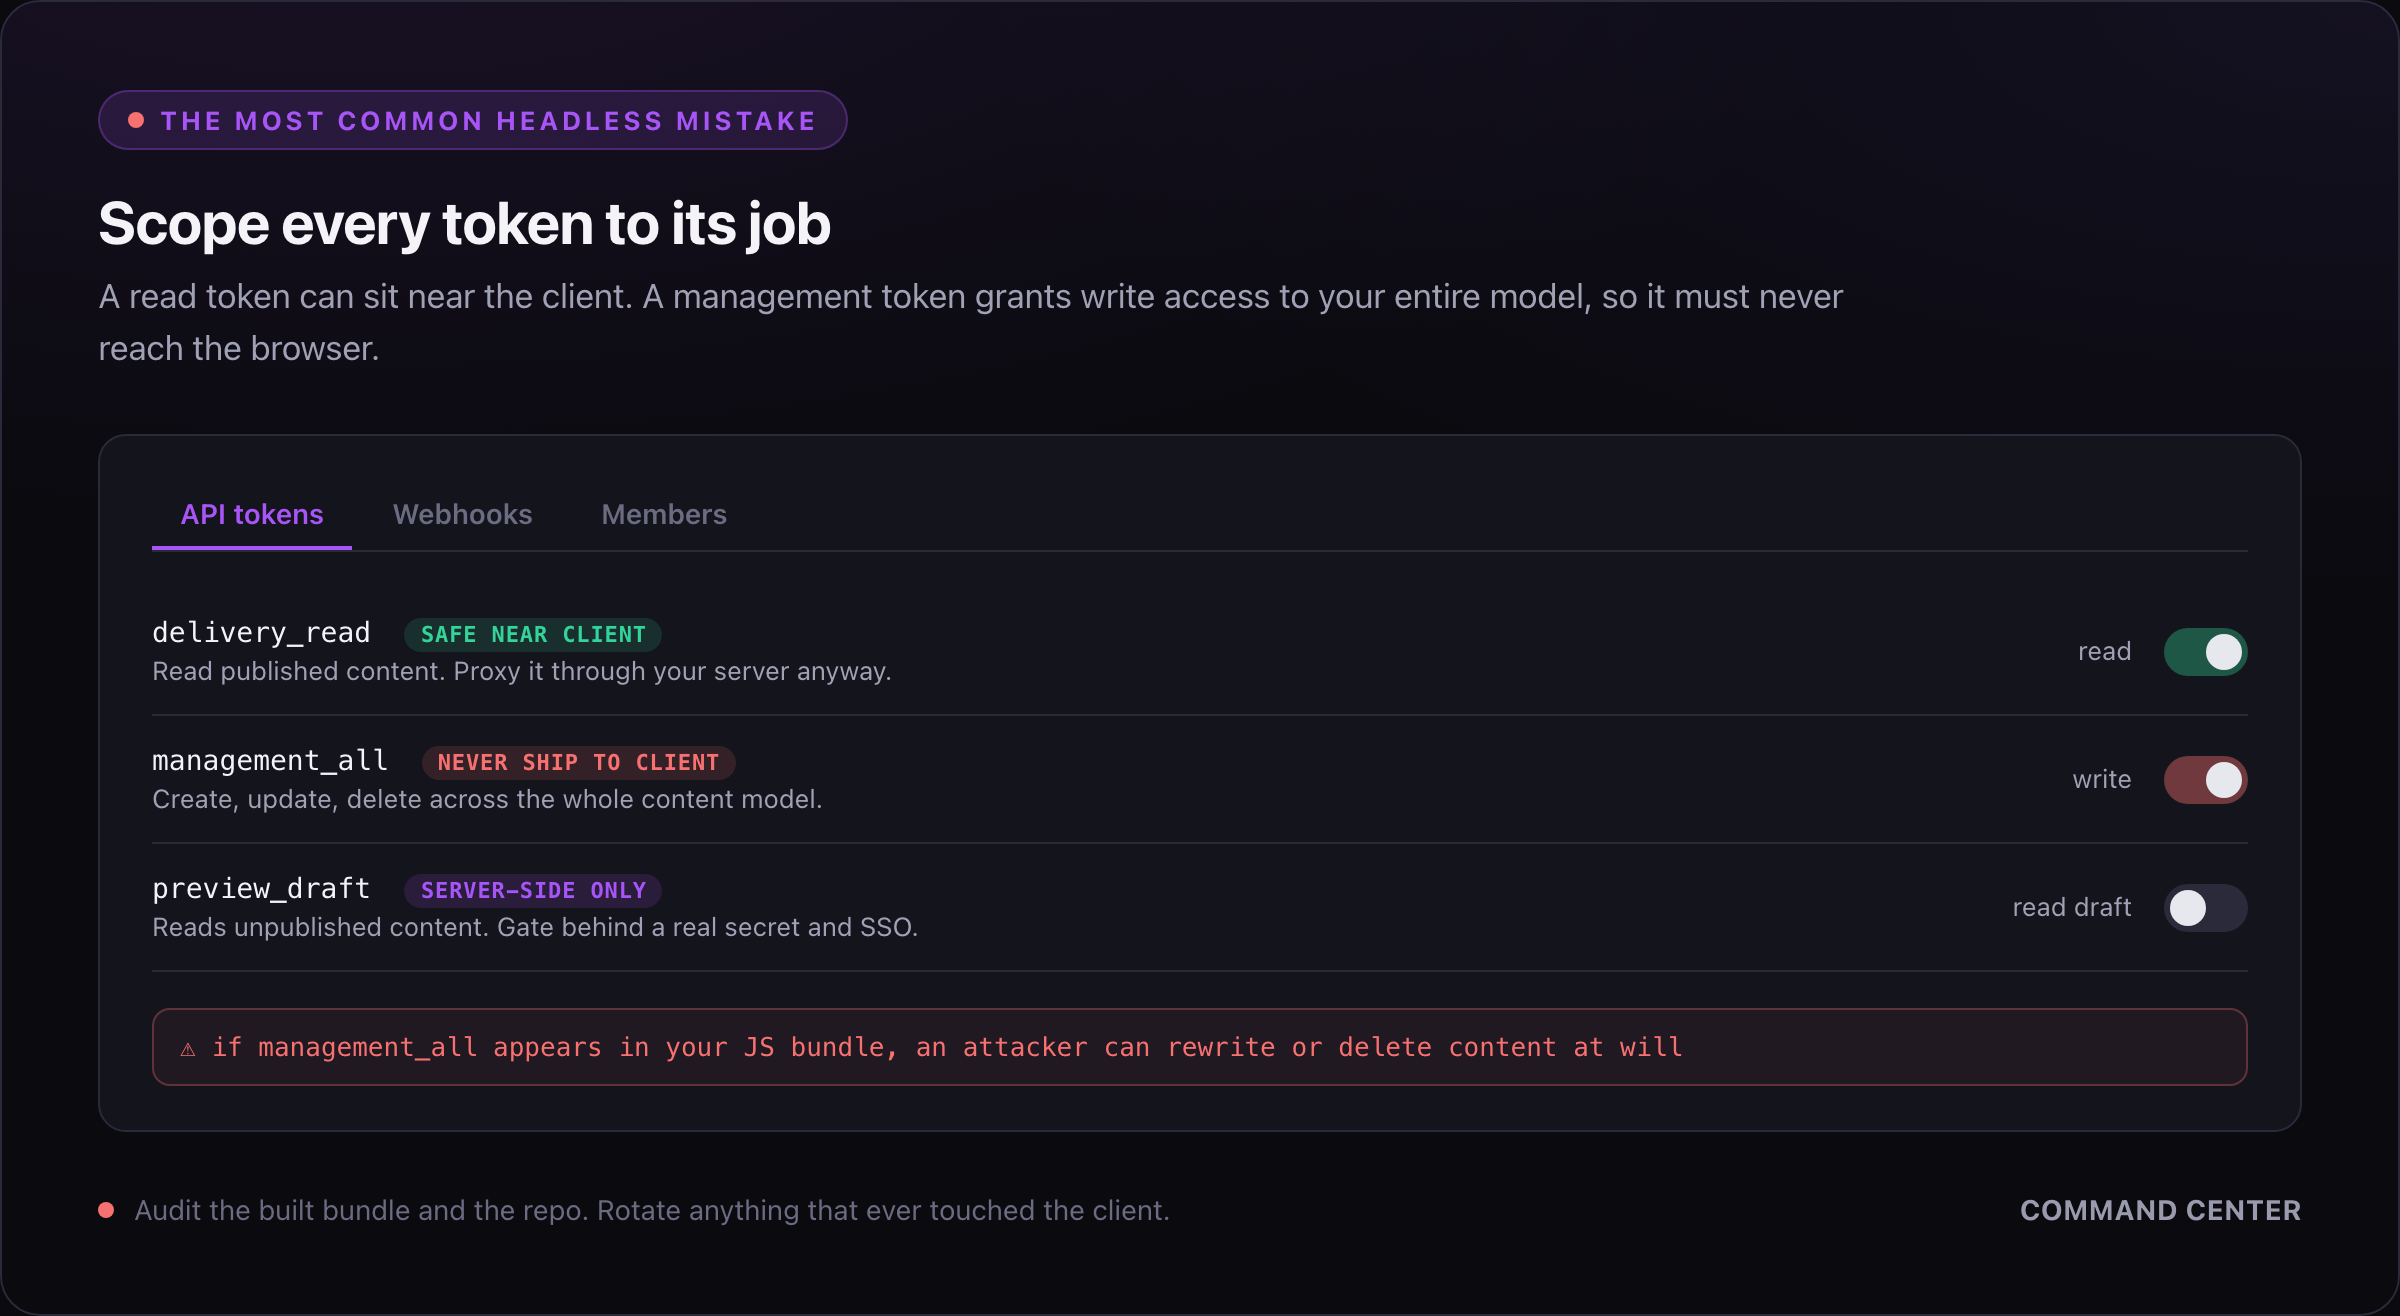Click the Audit the built bundle footnote
The height and width of the screenshot is (1316, 2400).
click(x=652, y=1211)
